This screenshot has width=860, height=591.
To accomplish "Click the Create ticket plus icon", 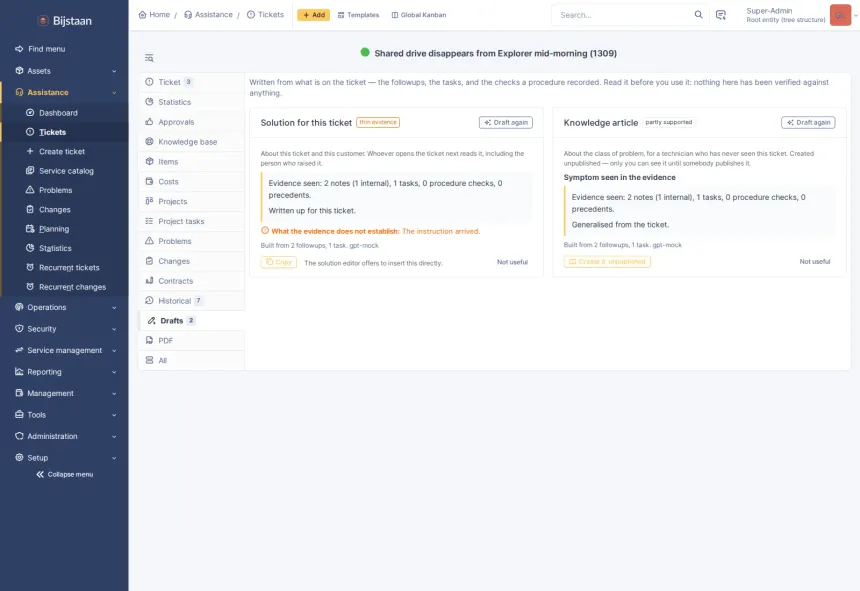I will (30, 151).
